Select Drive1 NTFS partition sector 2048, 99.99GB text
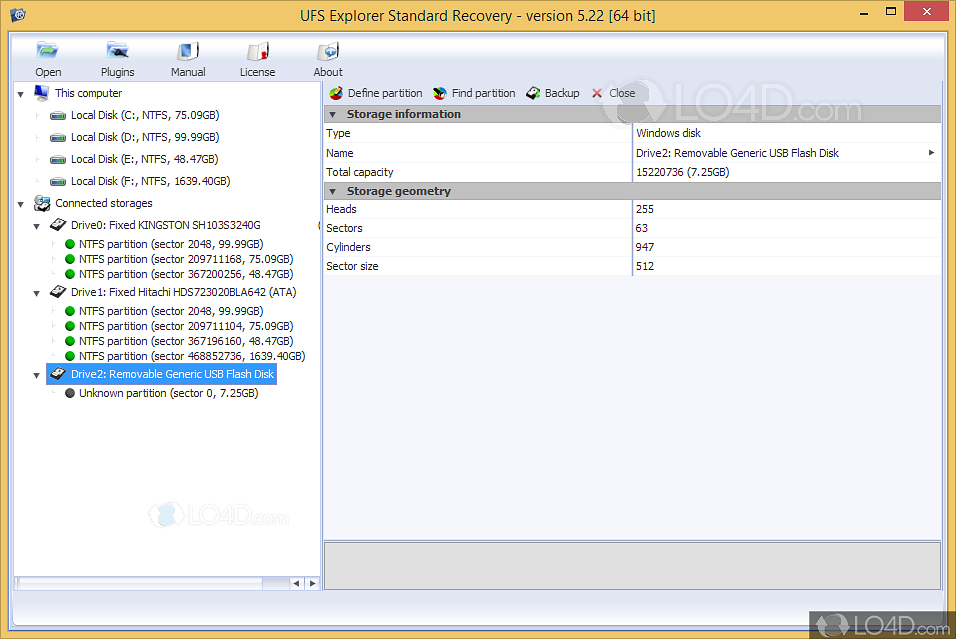 (171, 311)
